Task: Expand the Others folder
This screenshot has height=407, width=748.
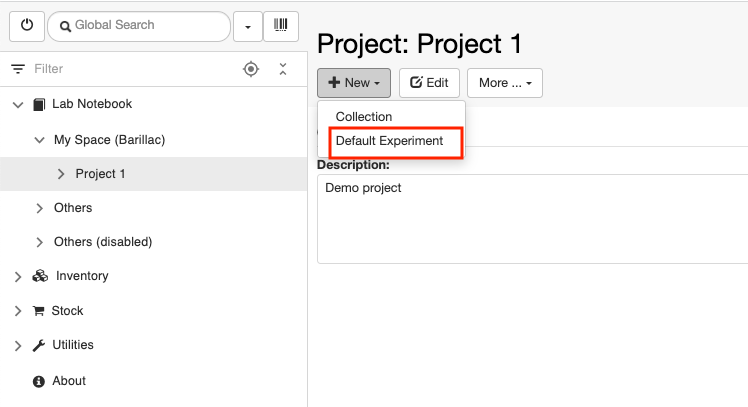Action: pyautogui.click(x=40, y=208)
